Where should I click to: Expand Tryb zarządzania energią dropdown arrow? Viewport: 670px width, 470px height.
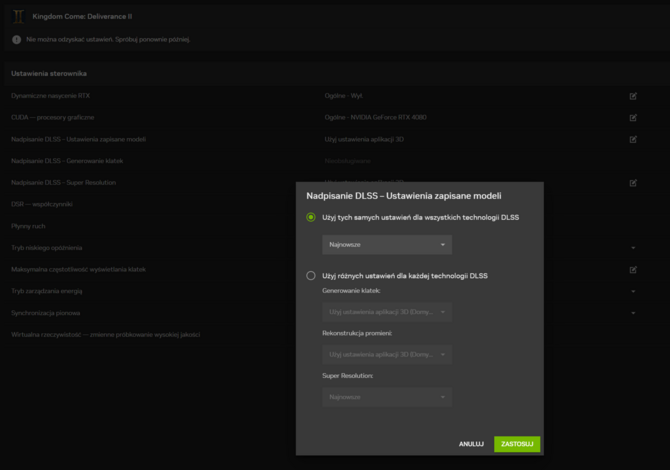tap(633, 291)
